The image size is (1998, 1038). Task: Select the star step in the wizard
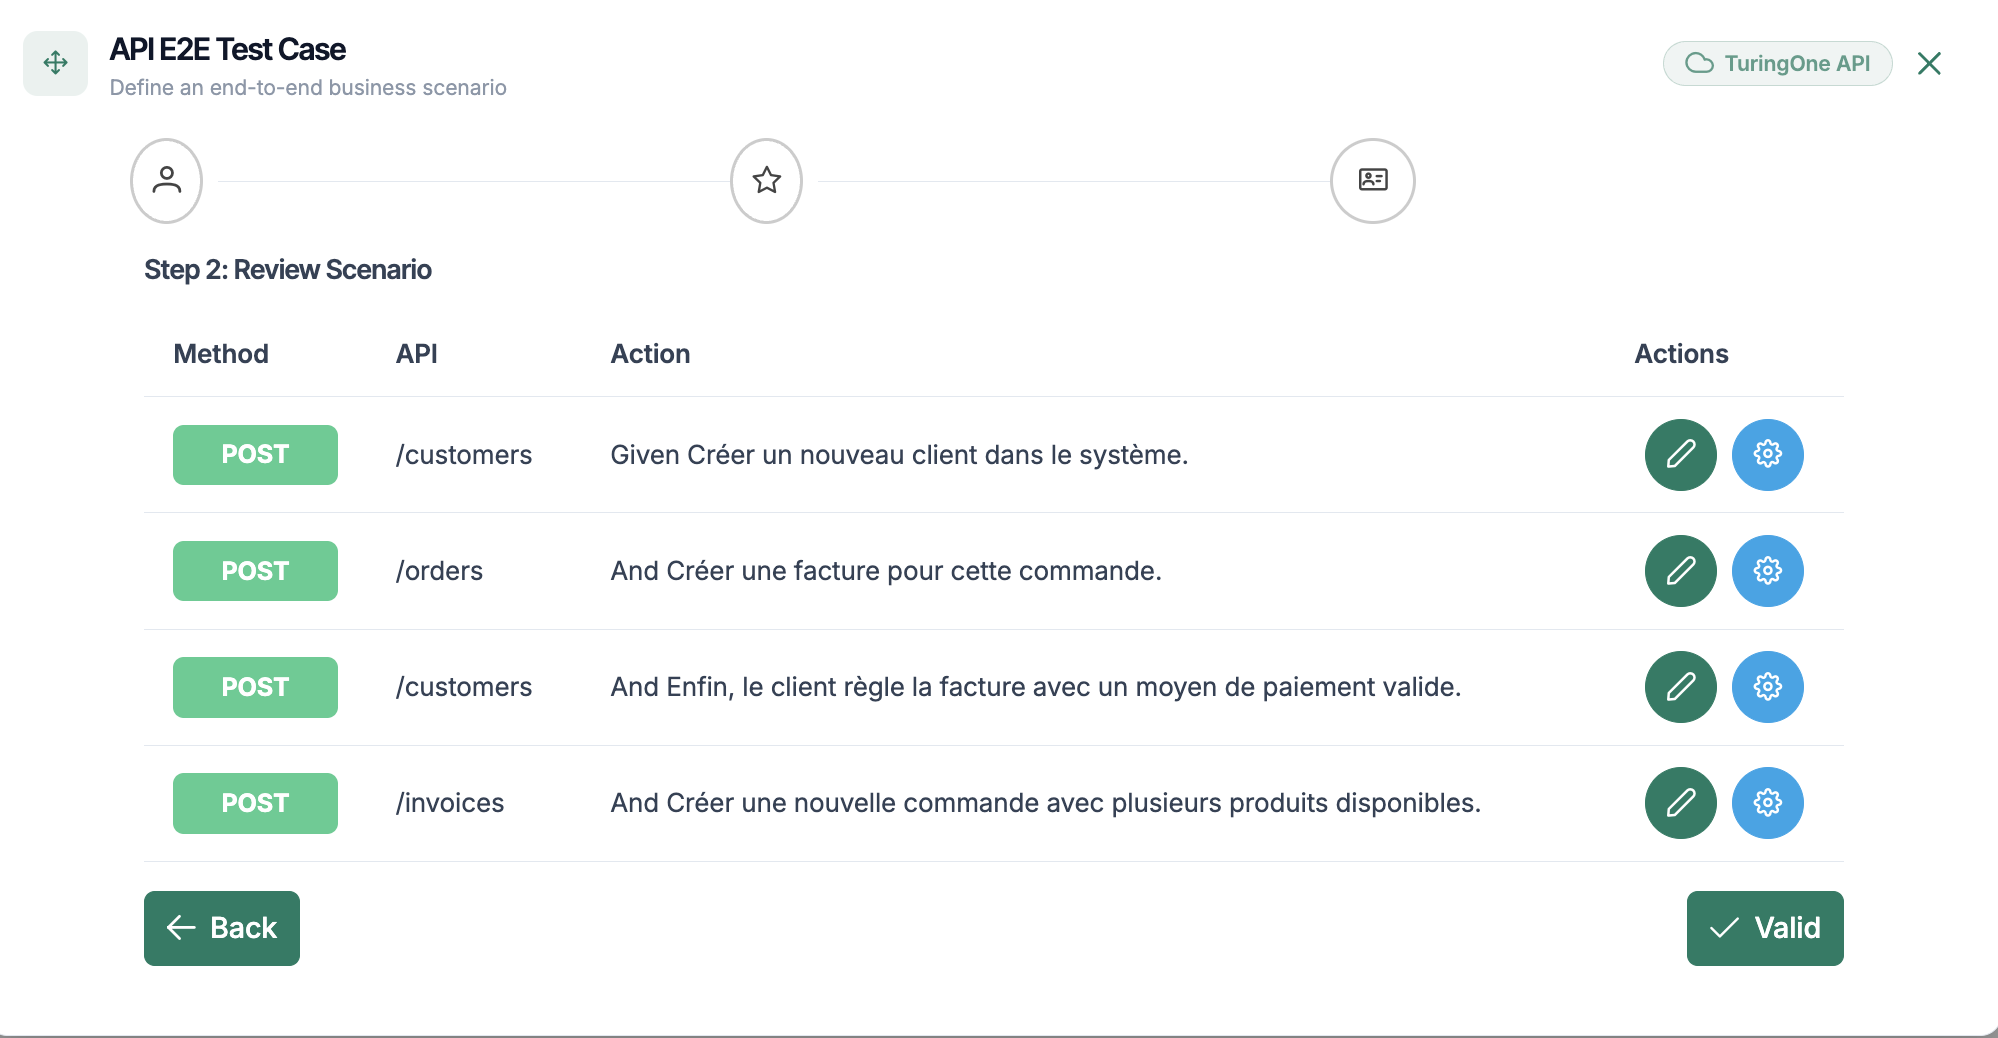[x=766, y=181]
